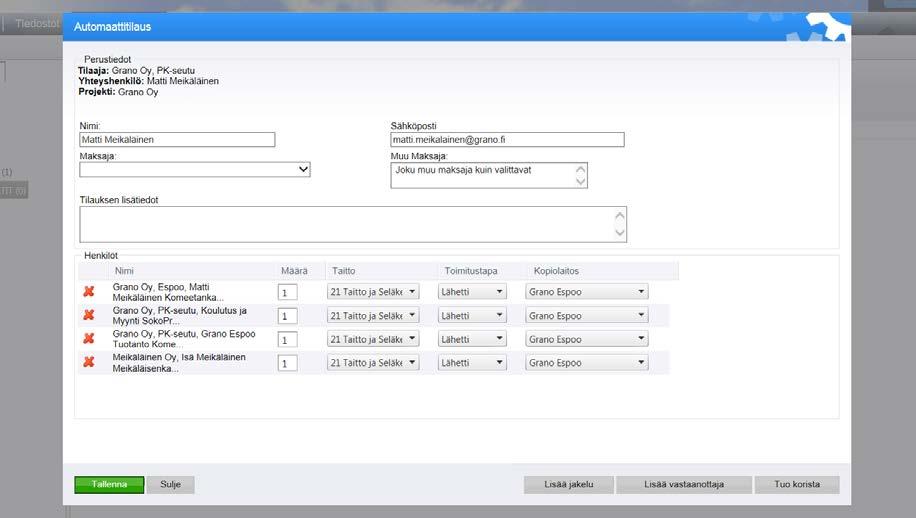Click the Määrä field for Isä Meikäläinen row

[287, 363]
